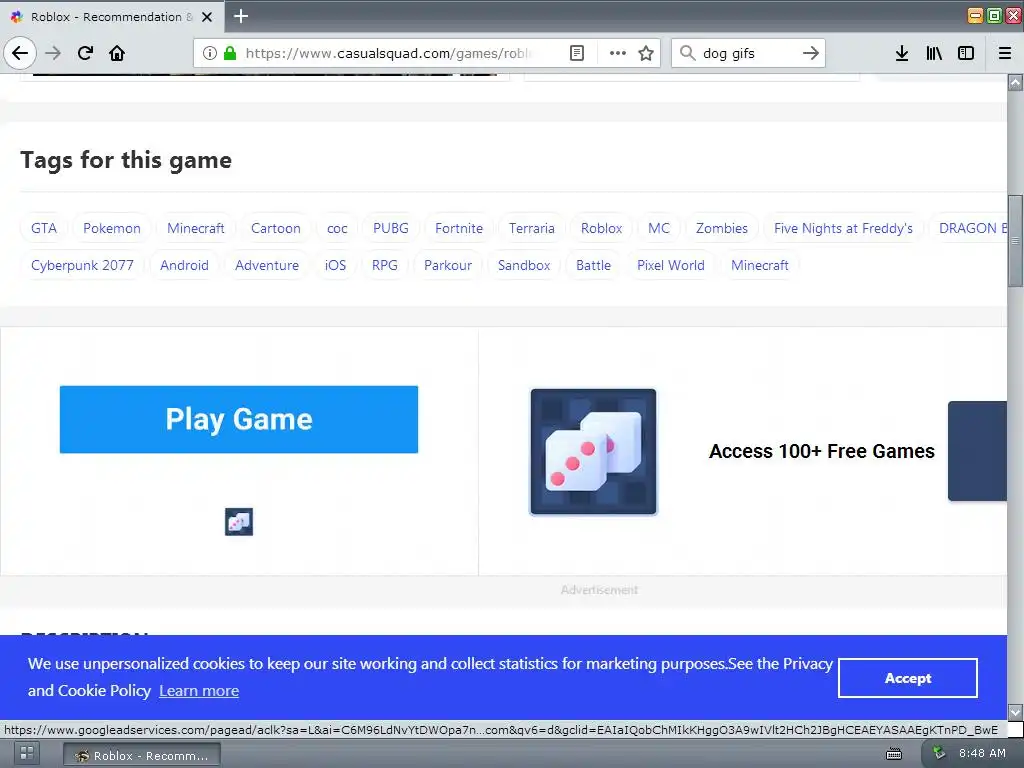Click the Play Game button
This screenshot has width=1024, height=768.
pos(239,419)
